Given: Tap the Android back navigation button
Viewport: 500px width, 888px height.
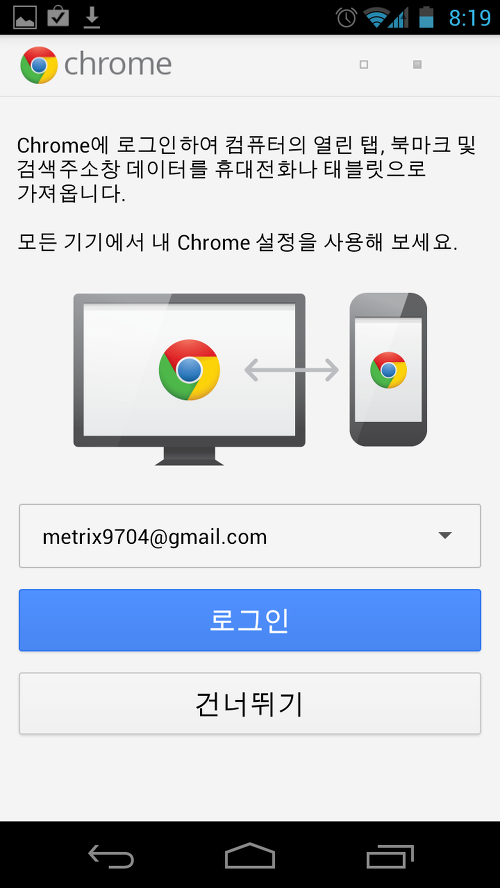Looking at the screenshot, I should pos(111,856).
